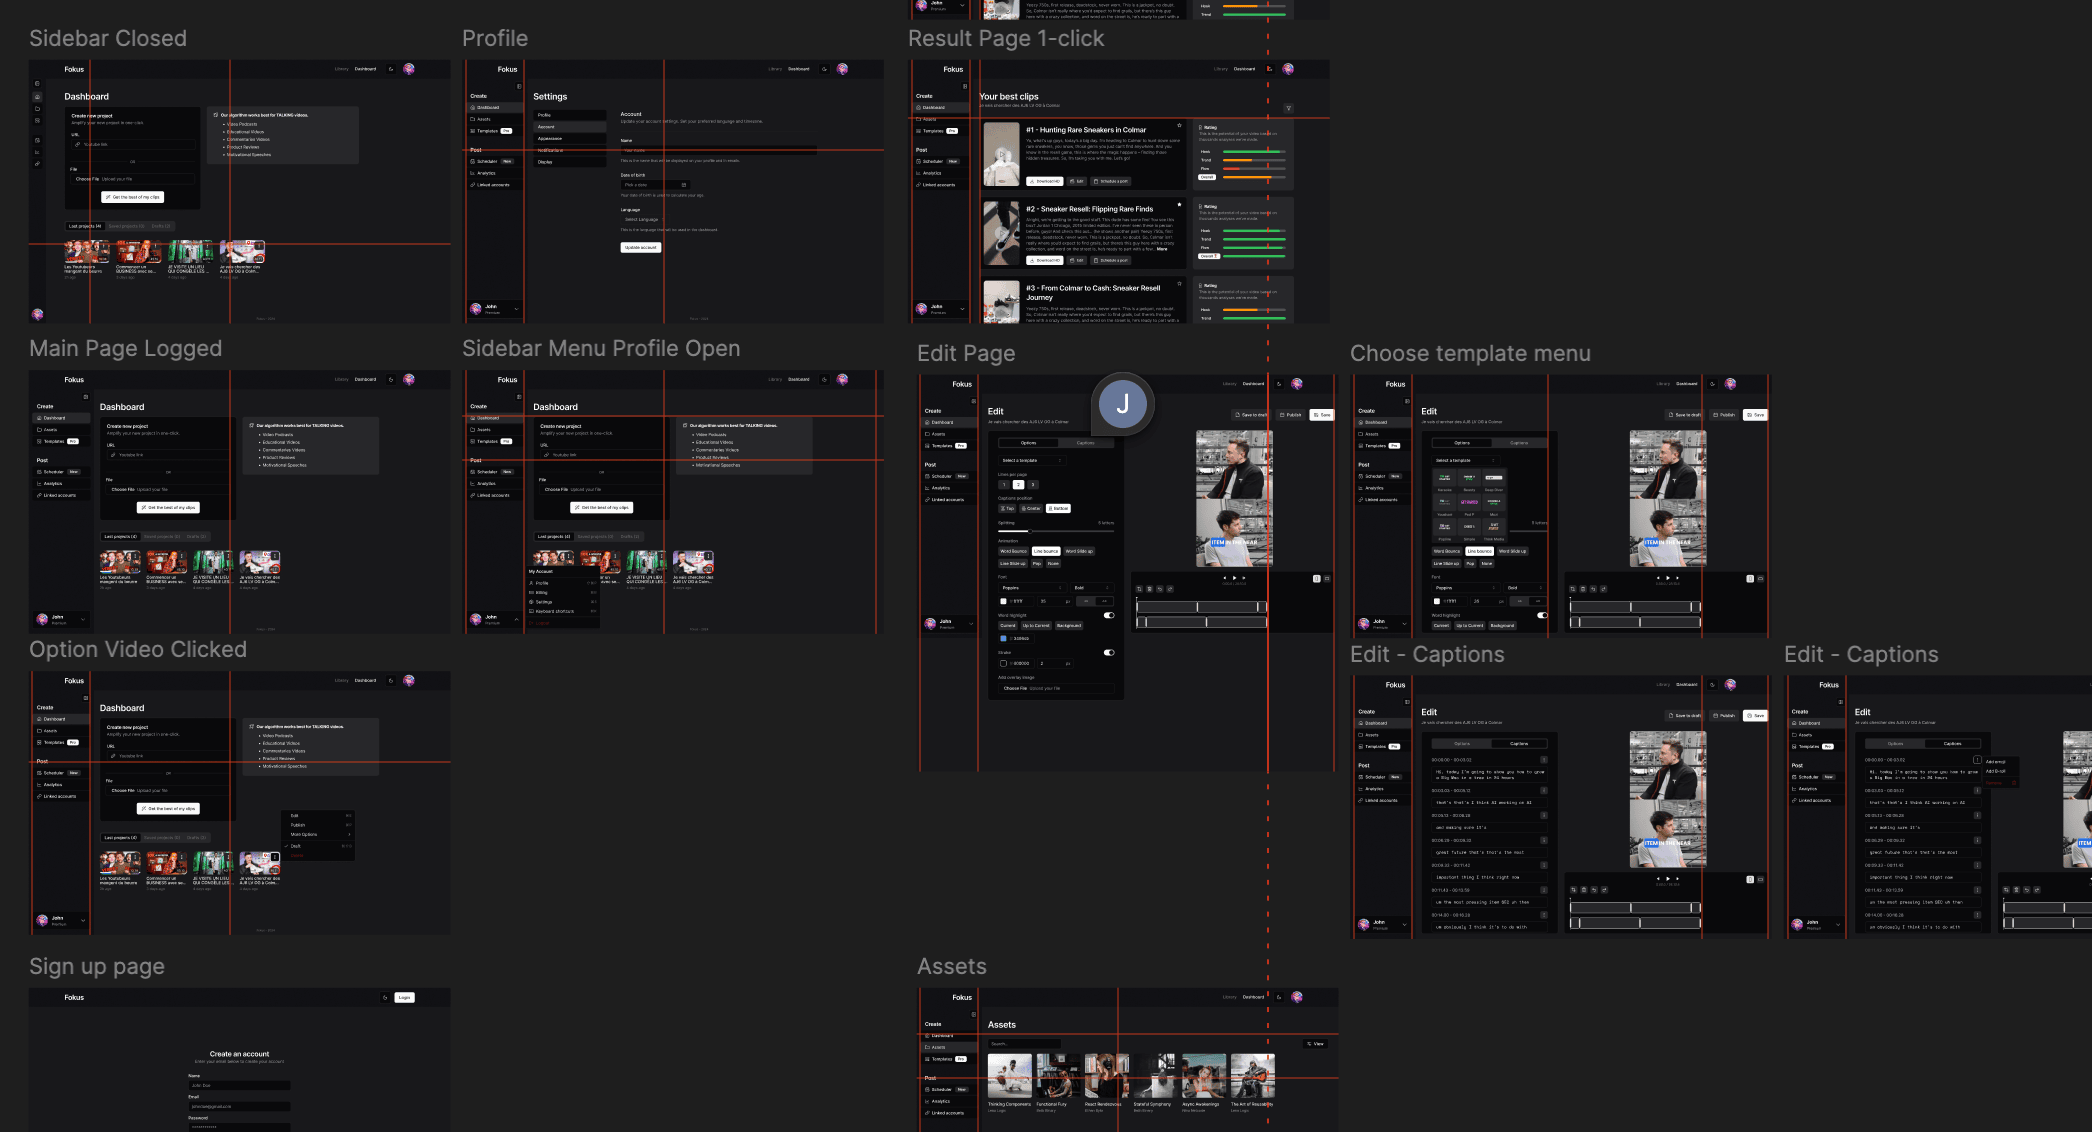This screenshot has height=1132, width=2092.
Task: Select horizontal layout icon in Edit Page timeline
Action: (x=1327, y=579)
